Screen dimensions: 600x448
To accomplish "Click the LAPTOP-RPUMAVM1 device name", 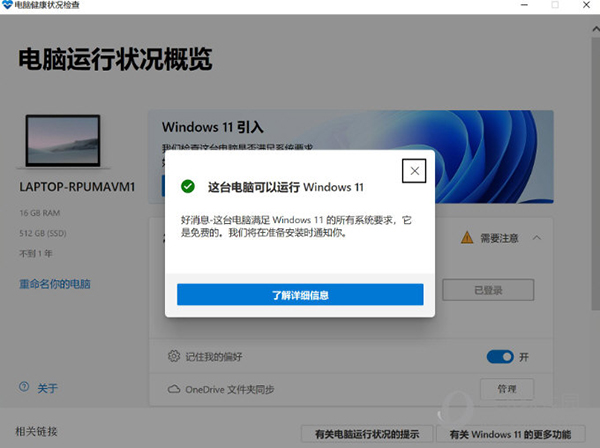I will pos(77,187).
